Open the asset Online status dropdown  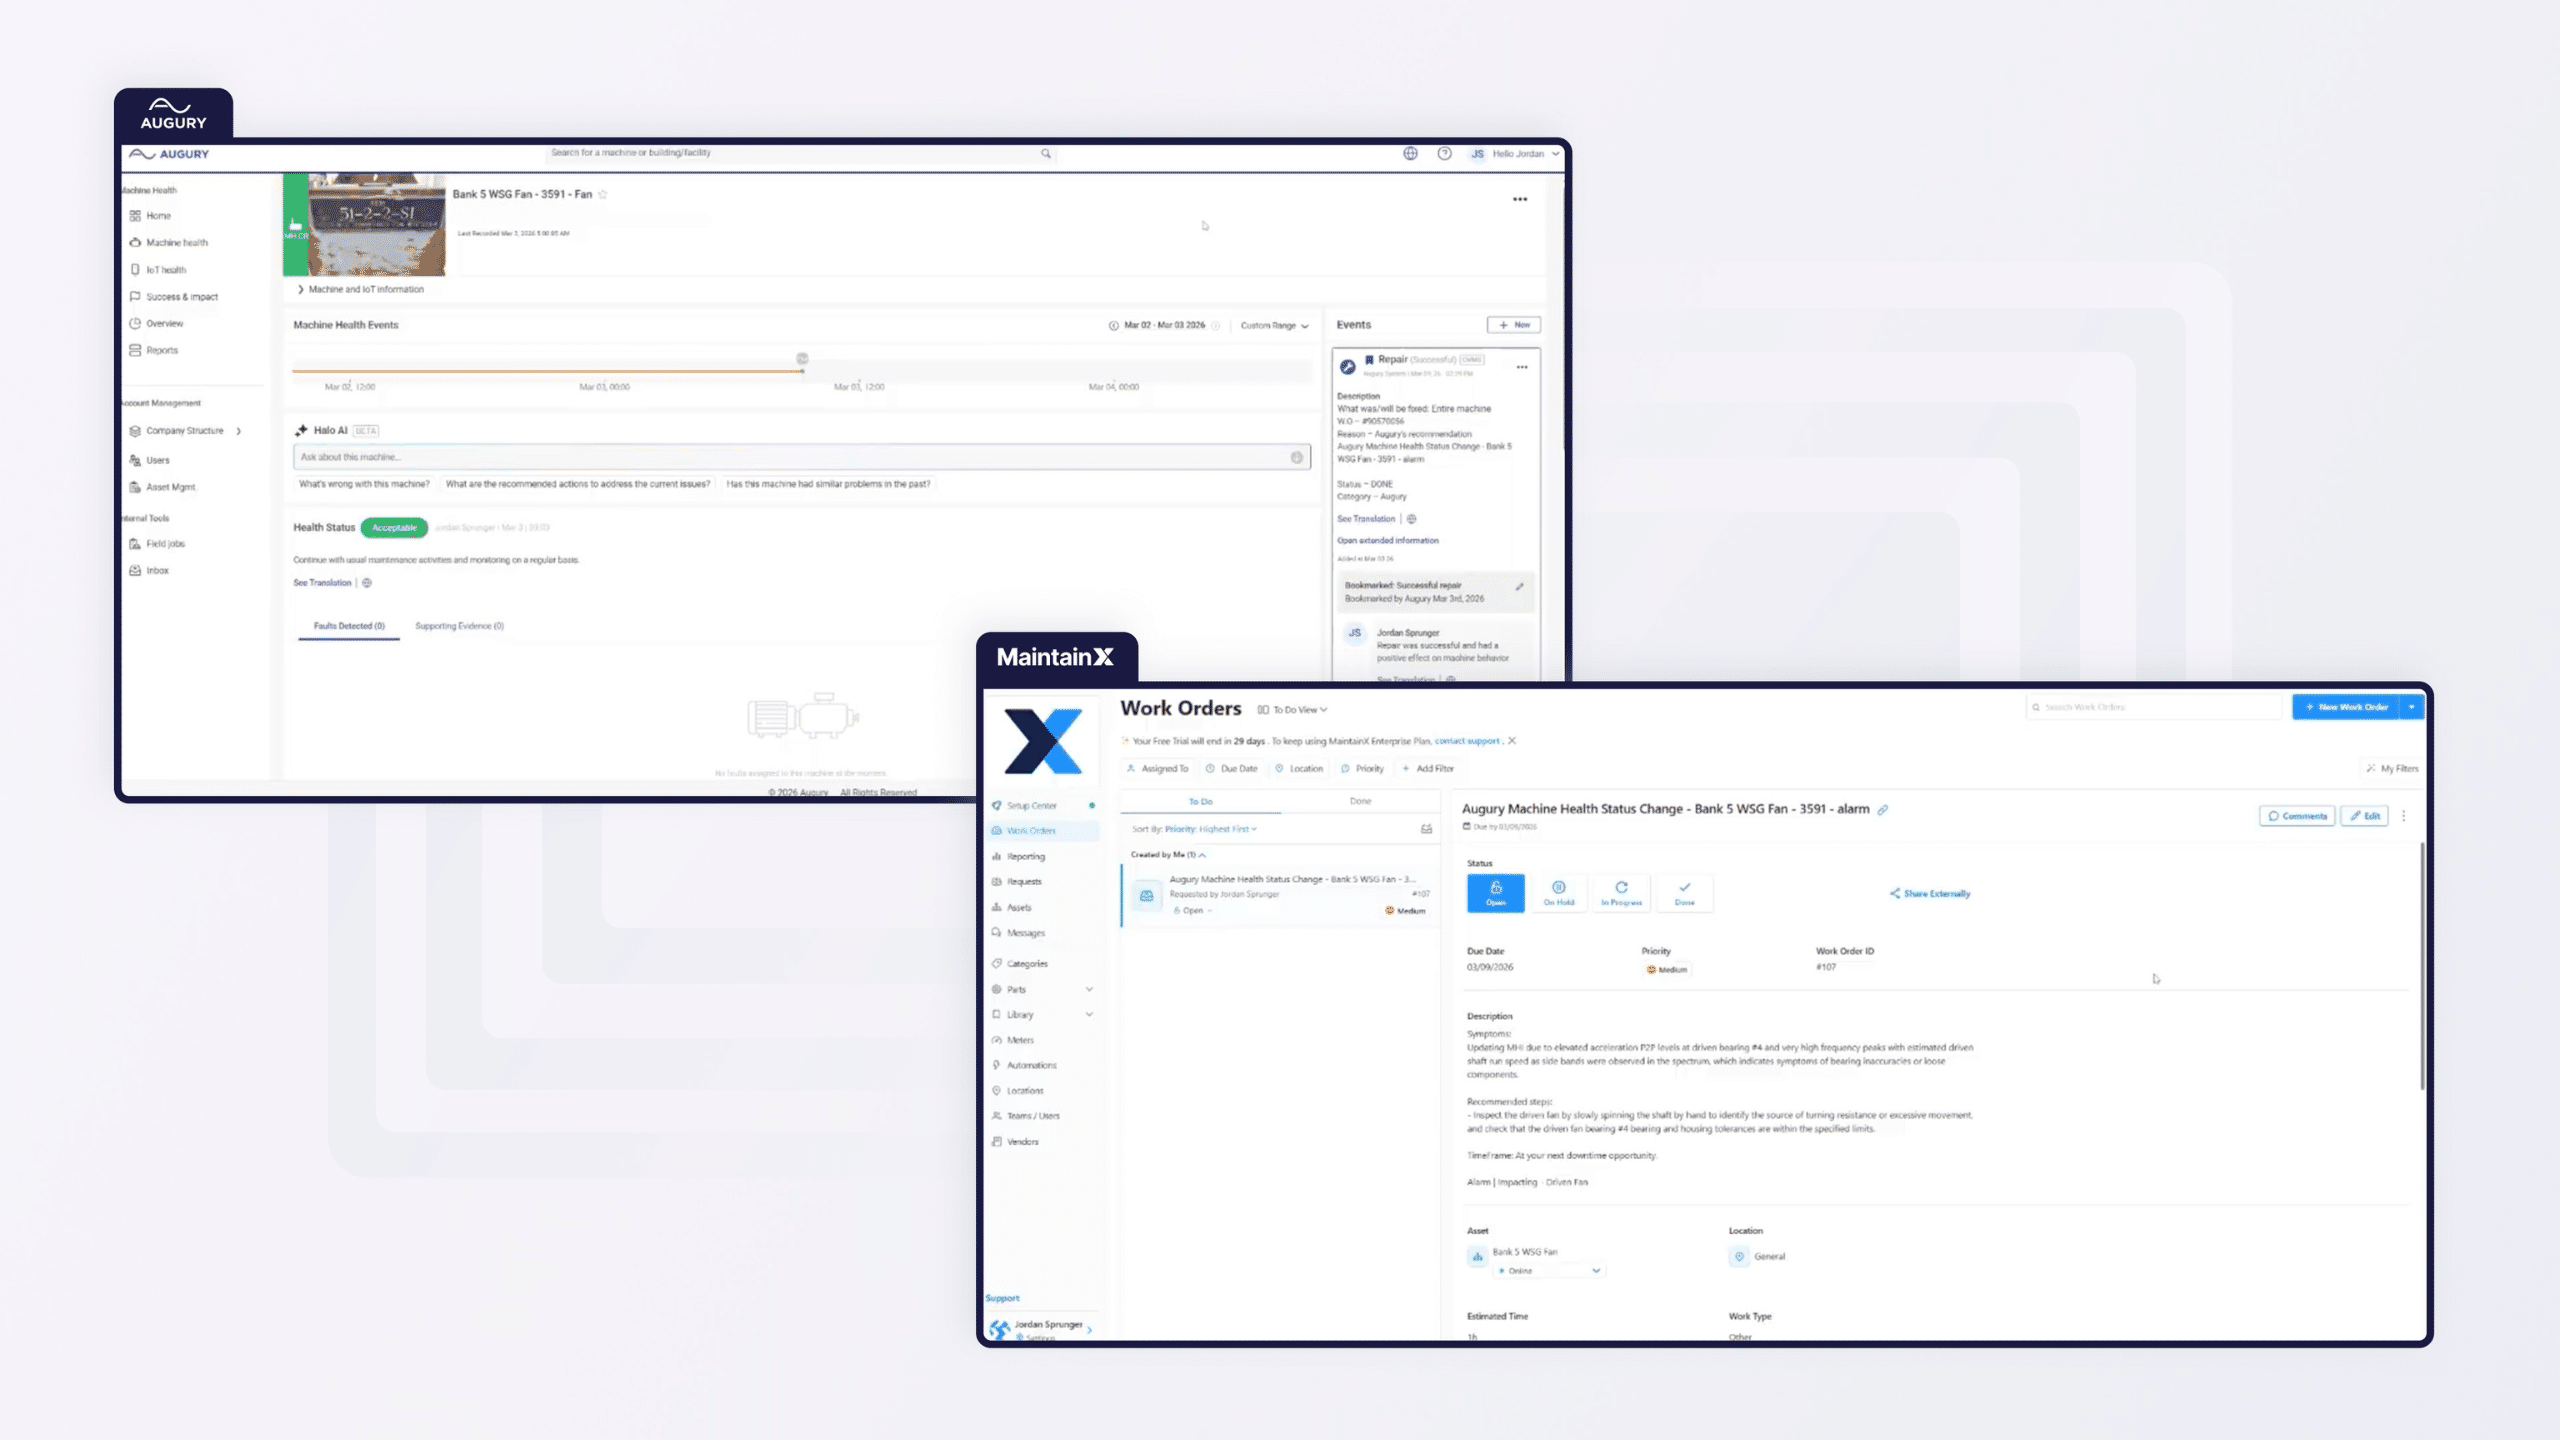1549,1271
